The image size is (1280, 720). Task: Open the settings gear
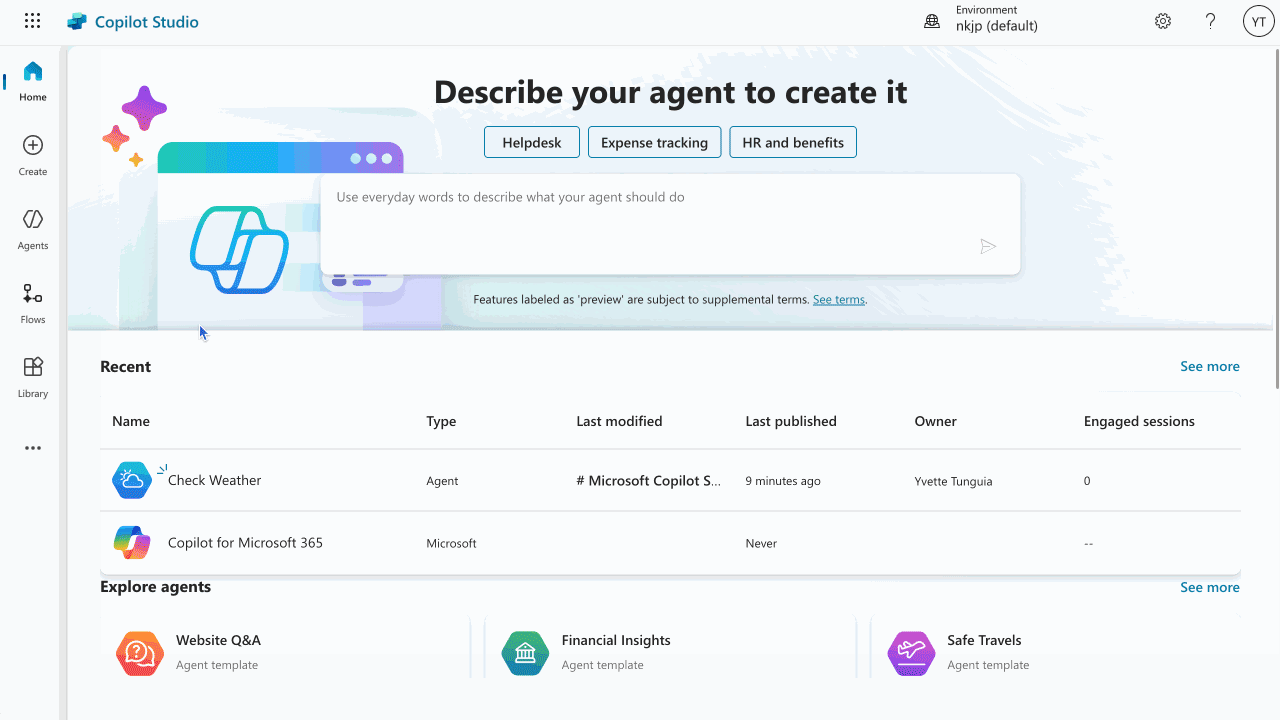(x=1162, y=21)
